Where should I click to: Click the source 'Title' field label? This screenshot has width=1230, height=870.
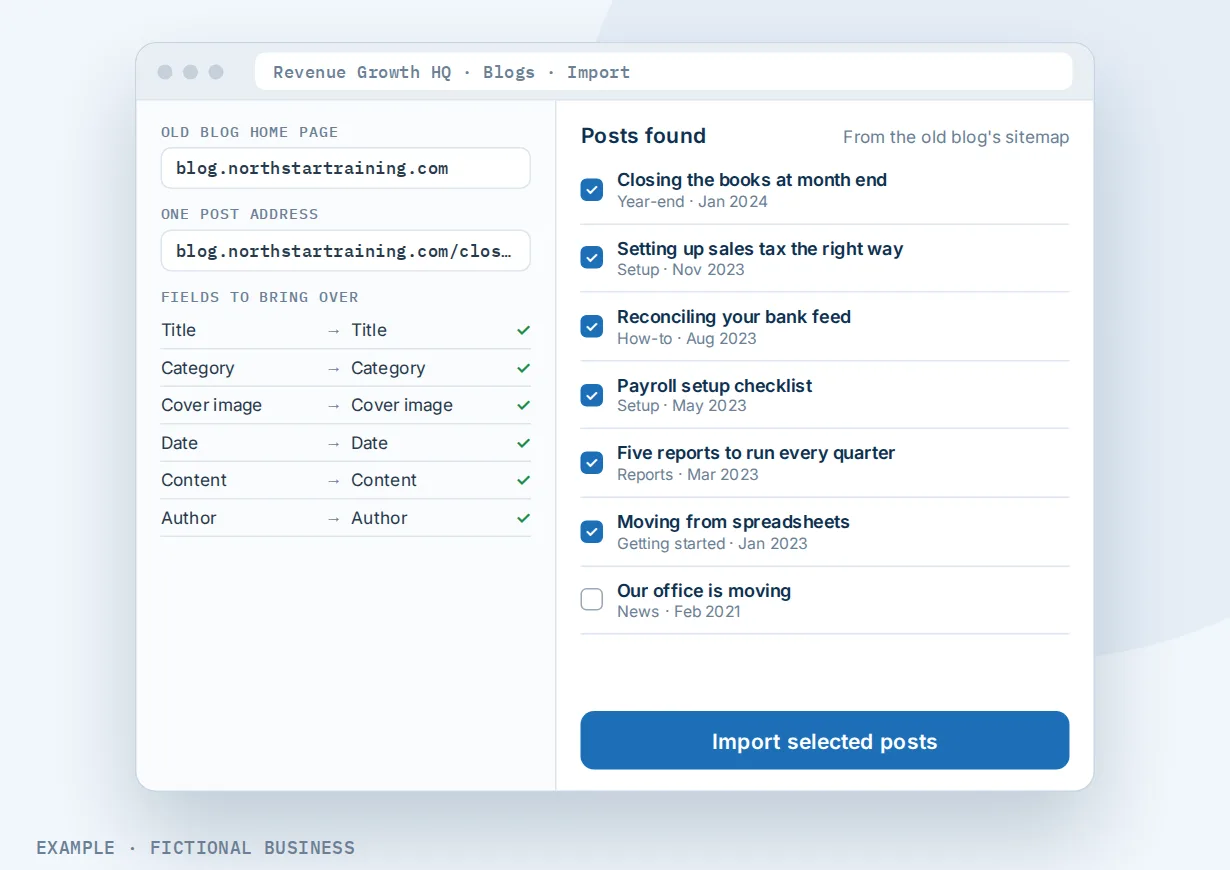(178, 330)
